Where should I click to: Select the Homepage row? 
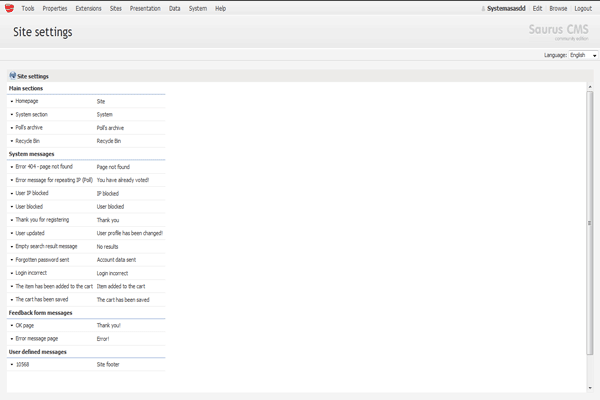pos(86,101)
